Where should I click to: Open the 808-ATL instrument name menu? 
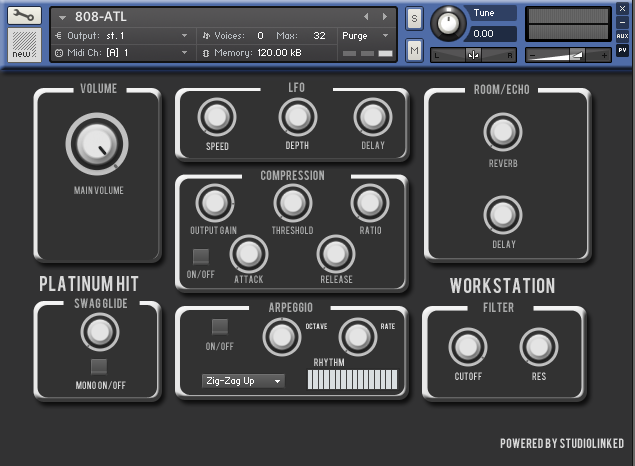[x=100, y=17]
